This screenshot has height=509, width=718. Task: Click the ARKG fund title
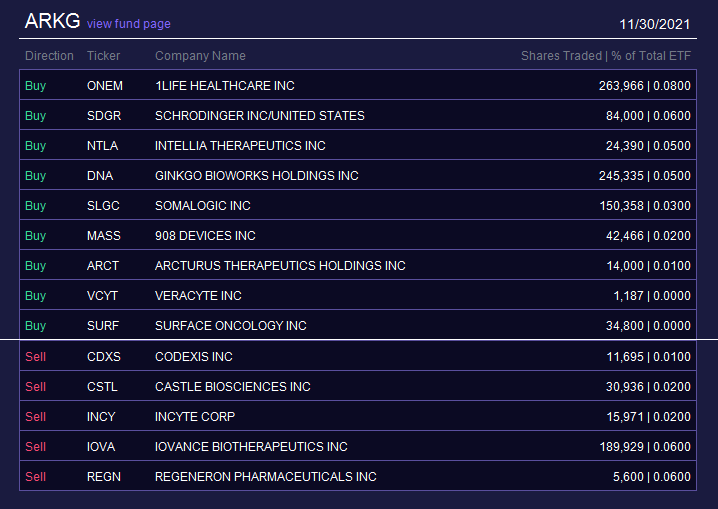point(52,21)
